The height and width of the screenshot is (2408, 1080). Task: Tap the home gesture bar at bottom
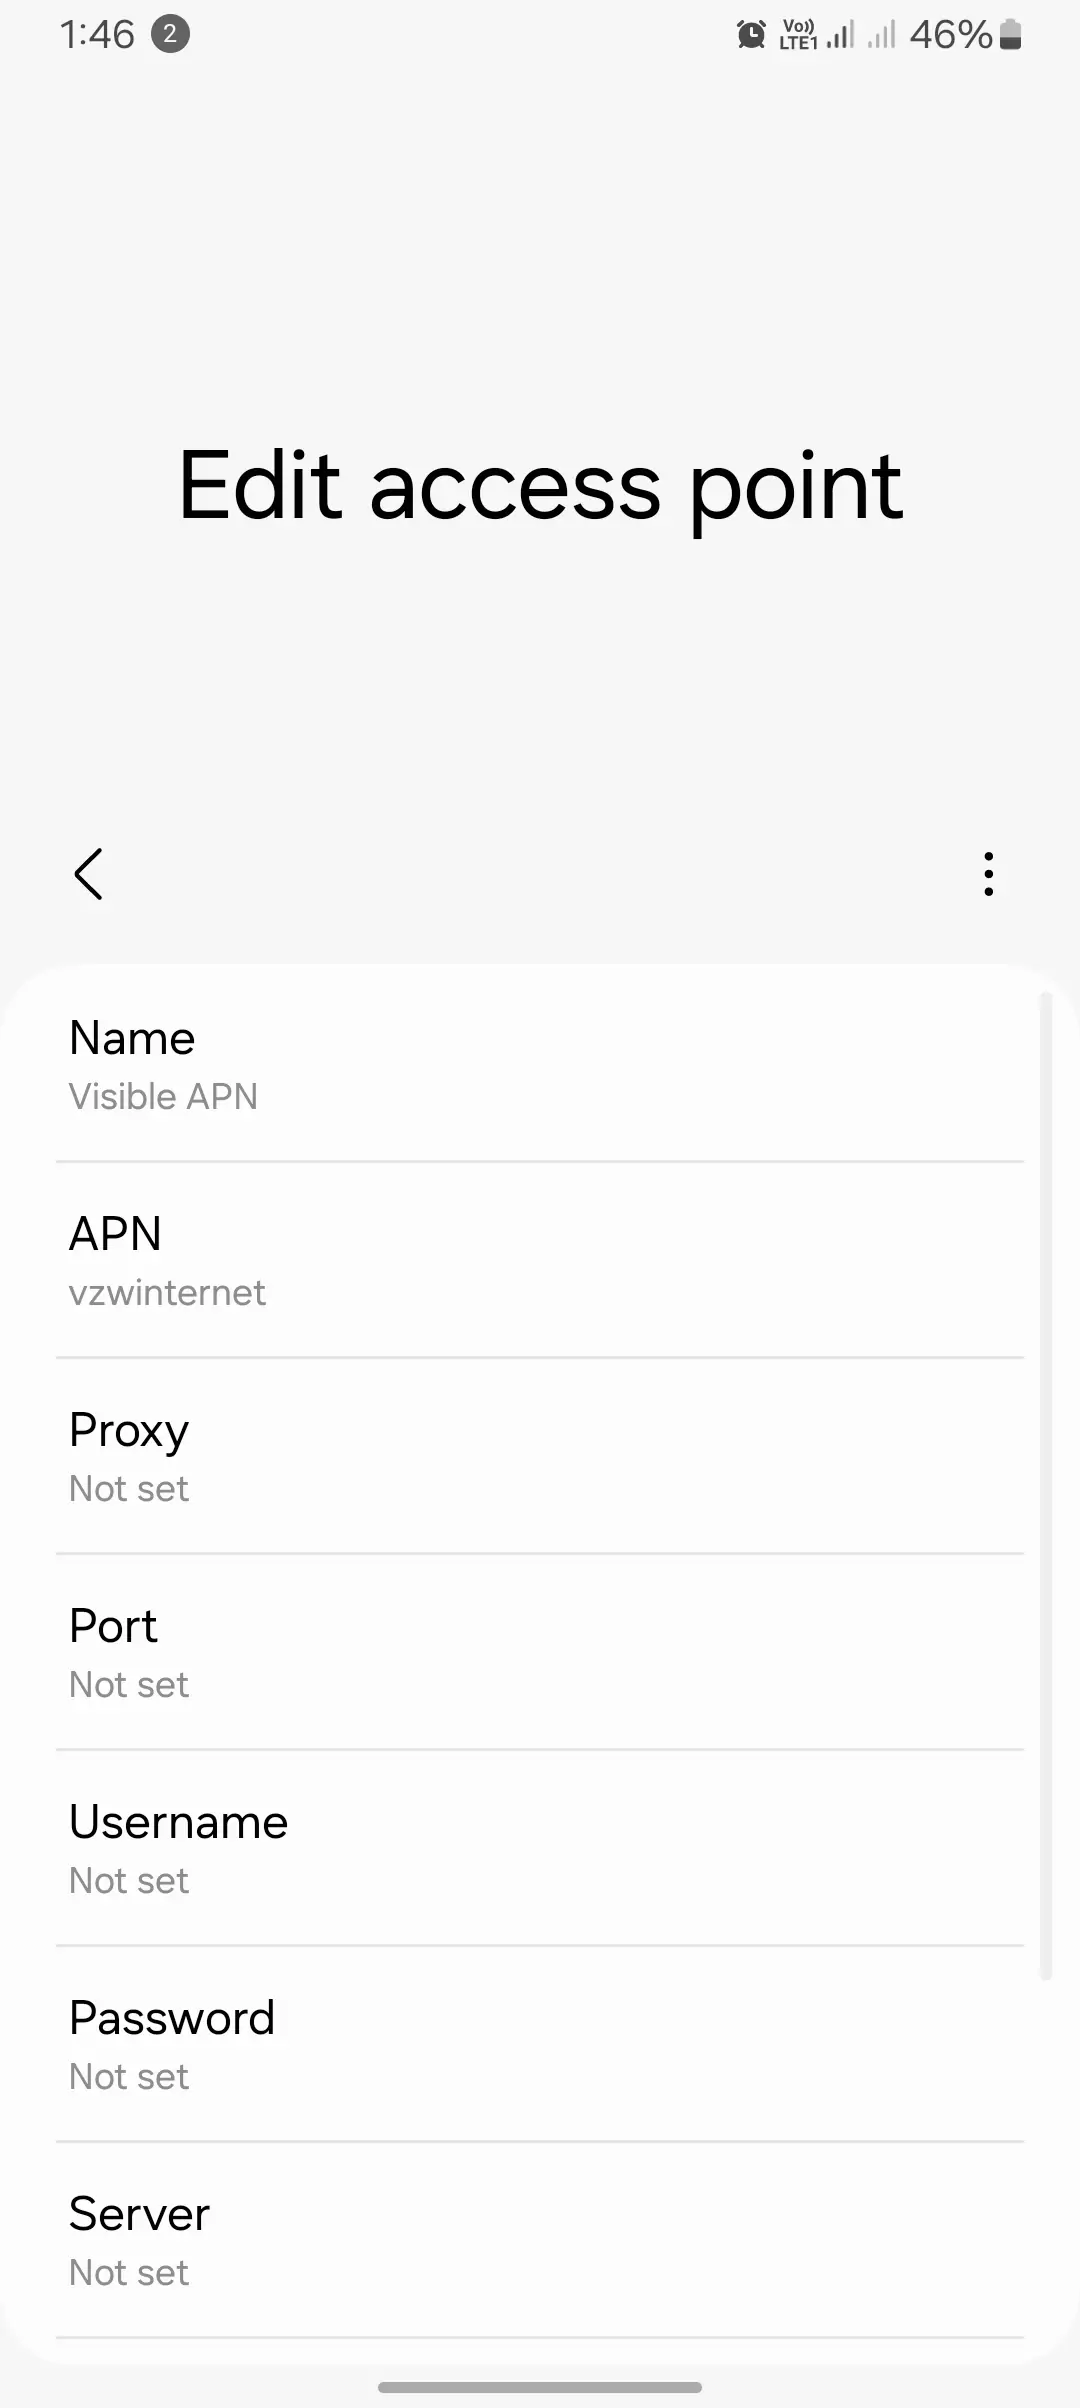click(540, 2387)
